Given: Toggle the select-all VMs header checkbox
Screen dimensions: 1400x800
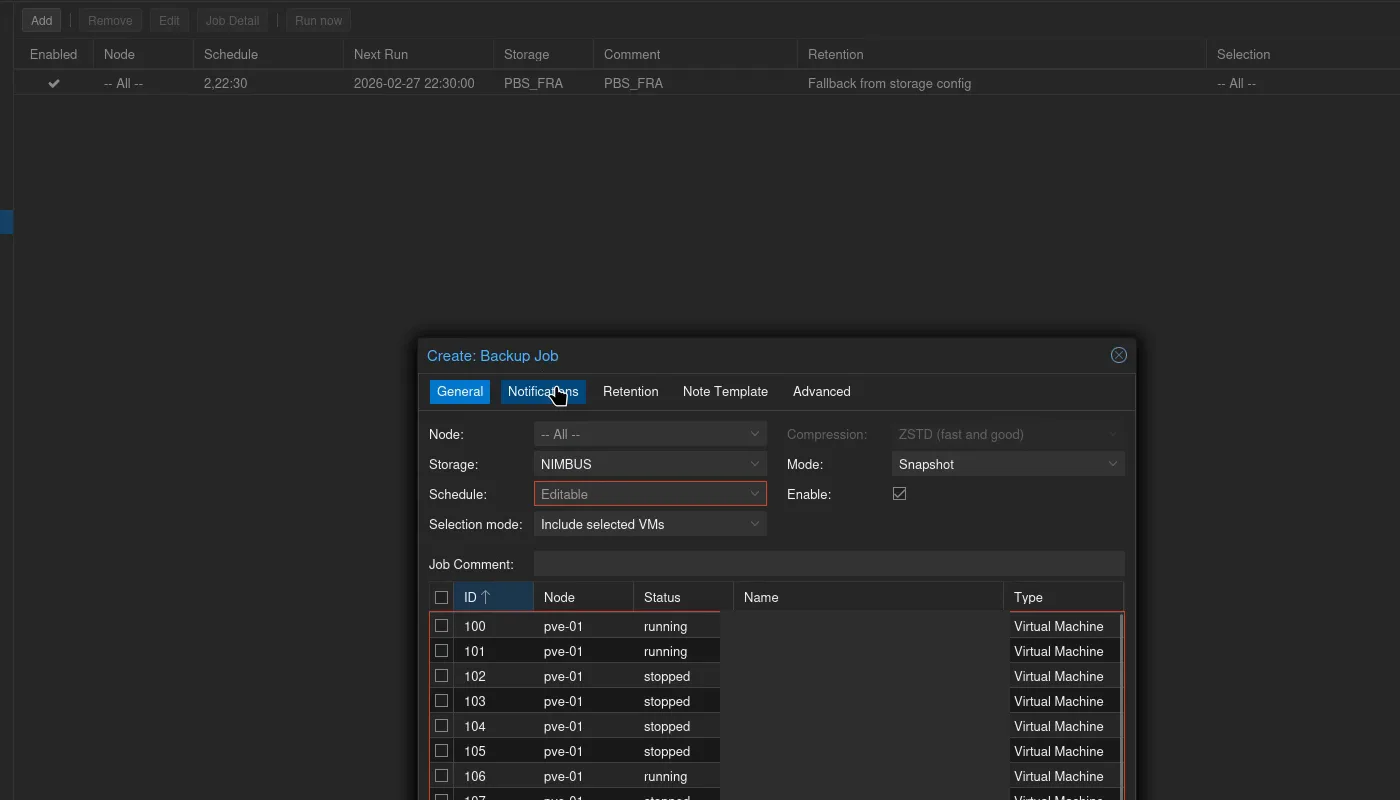Looking at the screenshot, I should click(441, 597).
